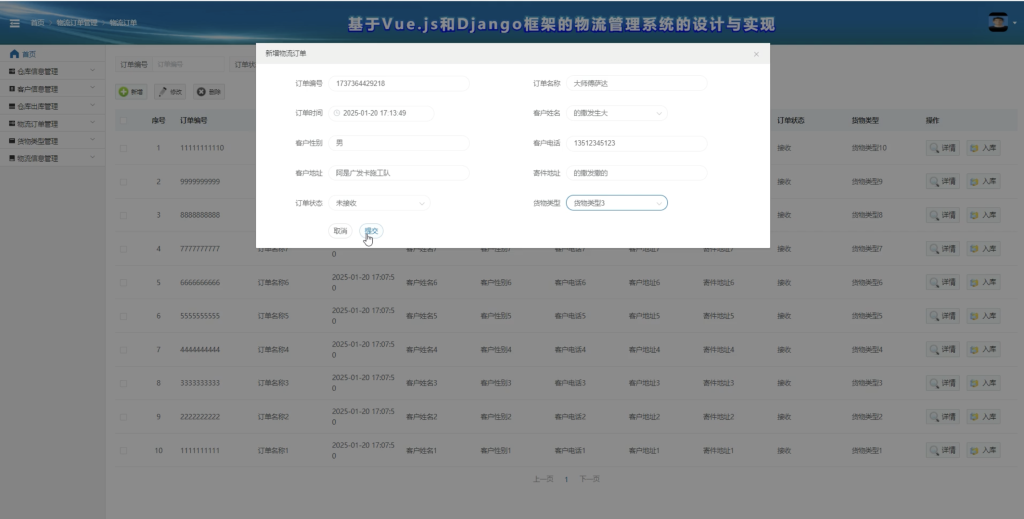Check the box for order 7777777777
Viewport: 1024px width, 519px height.
[123, 249]
